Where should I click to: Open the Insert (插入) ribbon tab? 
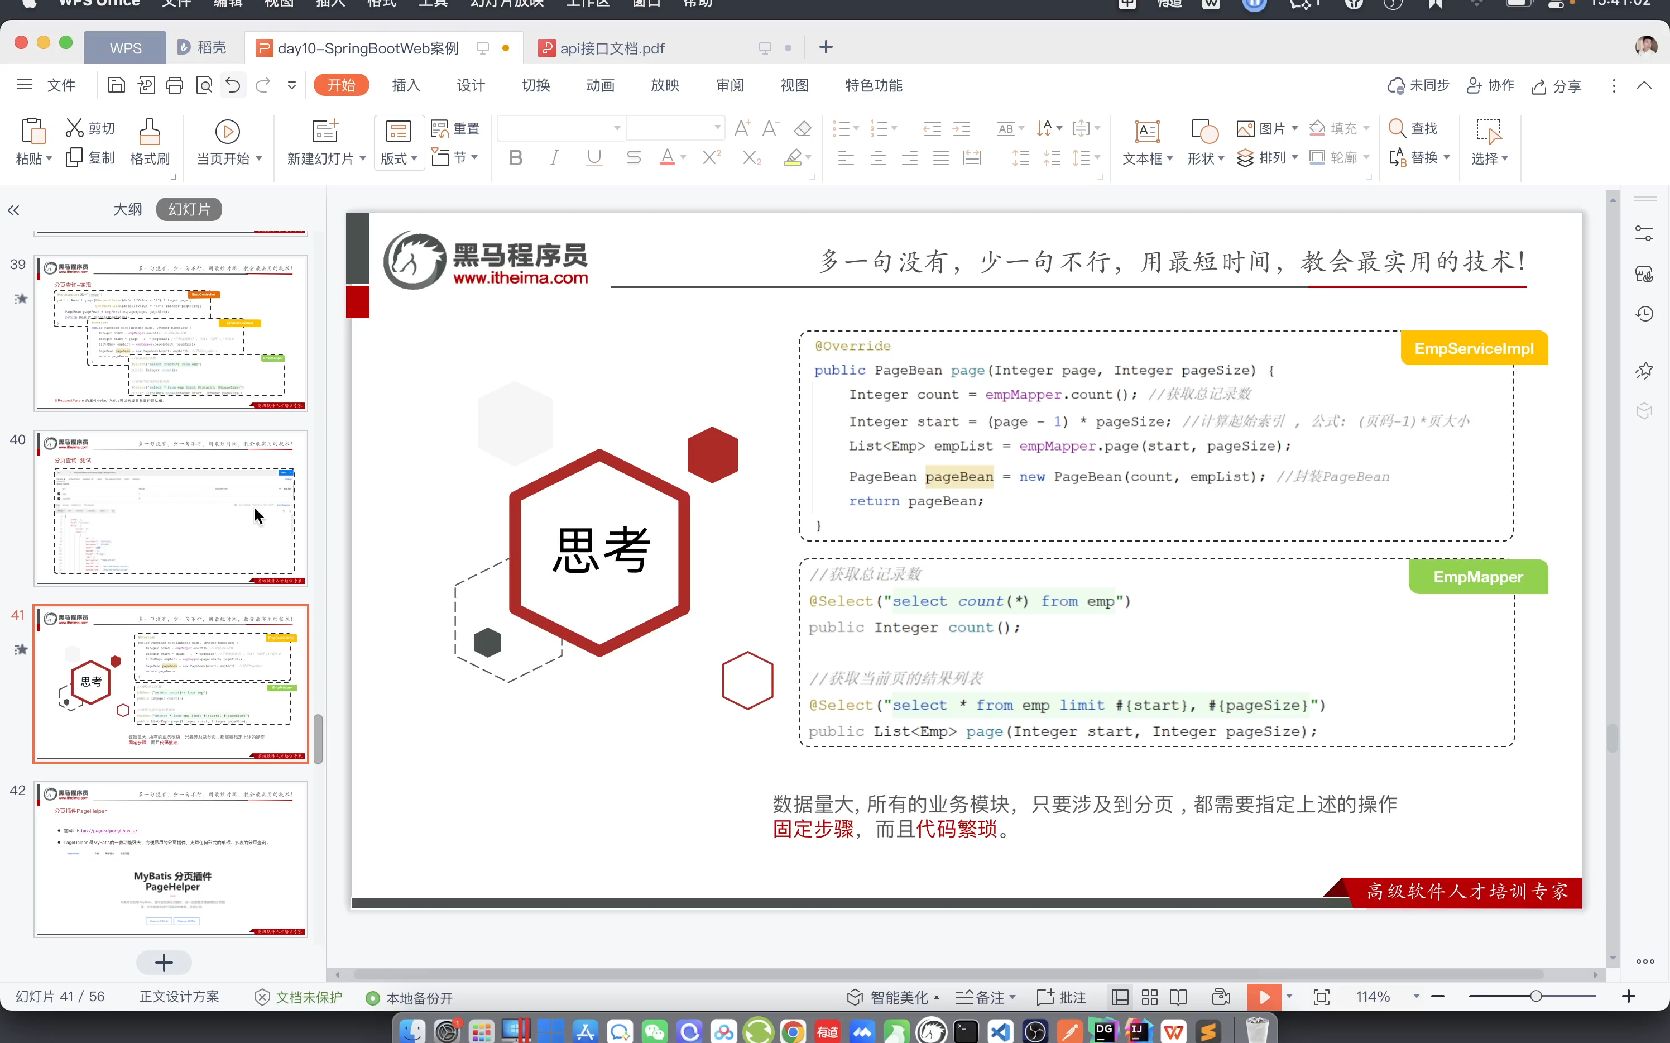tap(406, 86)
